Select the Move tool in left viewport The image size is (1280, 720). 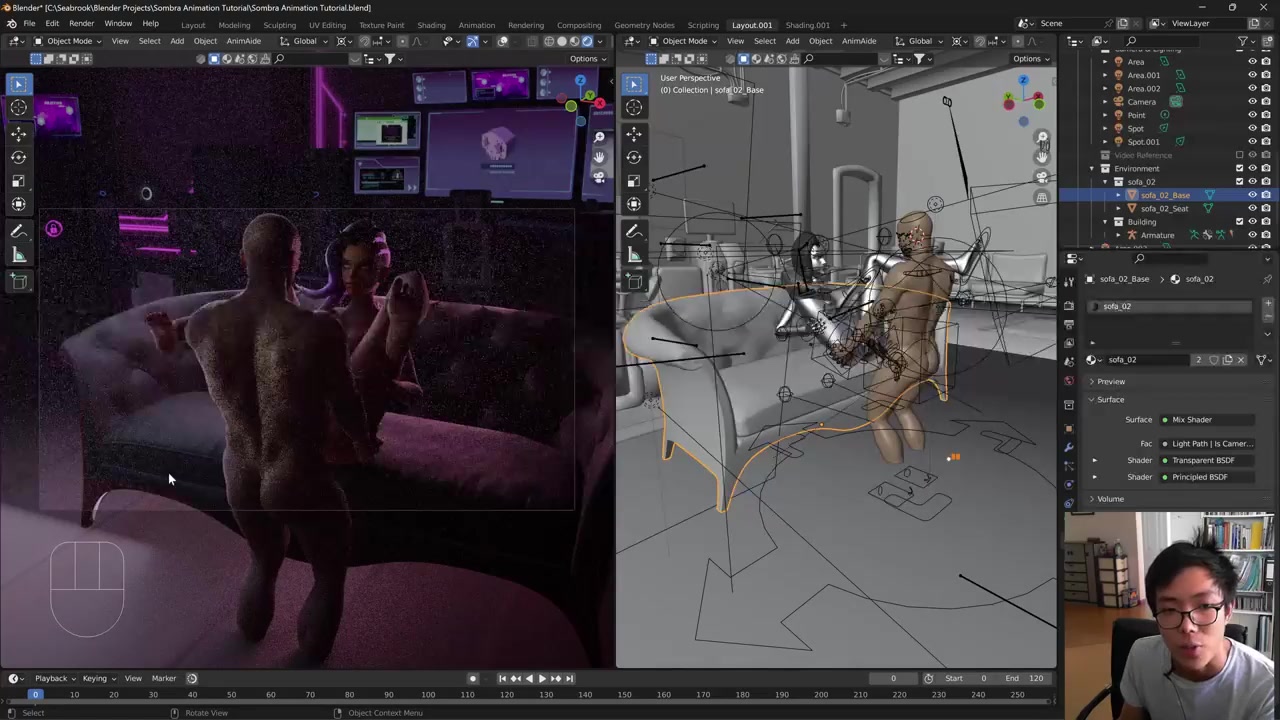point(18,133)
